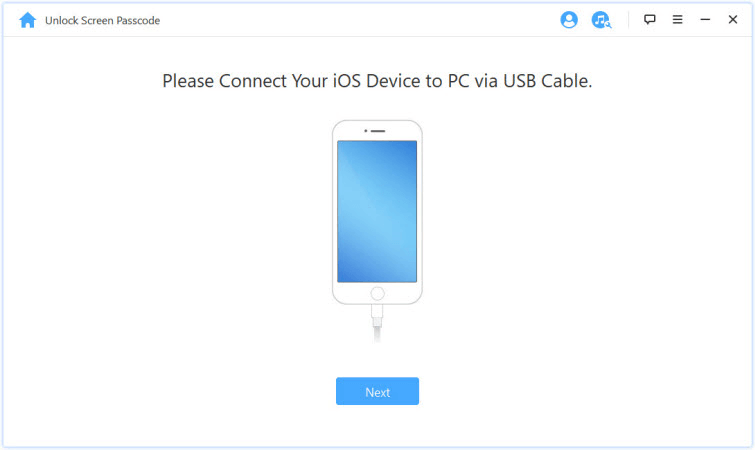
Task: Open the feedback speech bubble icon
Action: point(650,19)
